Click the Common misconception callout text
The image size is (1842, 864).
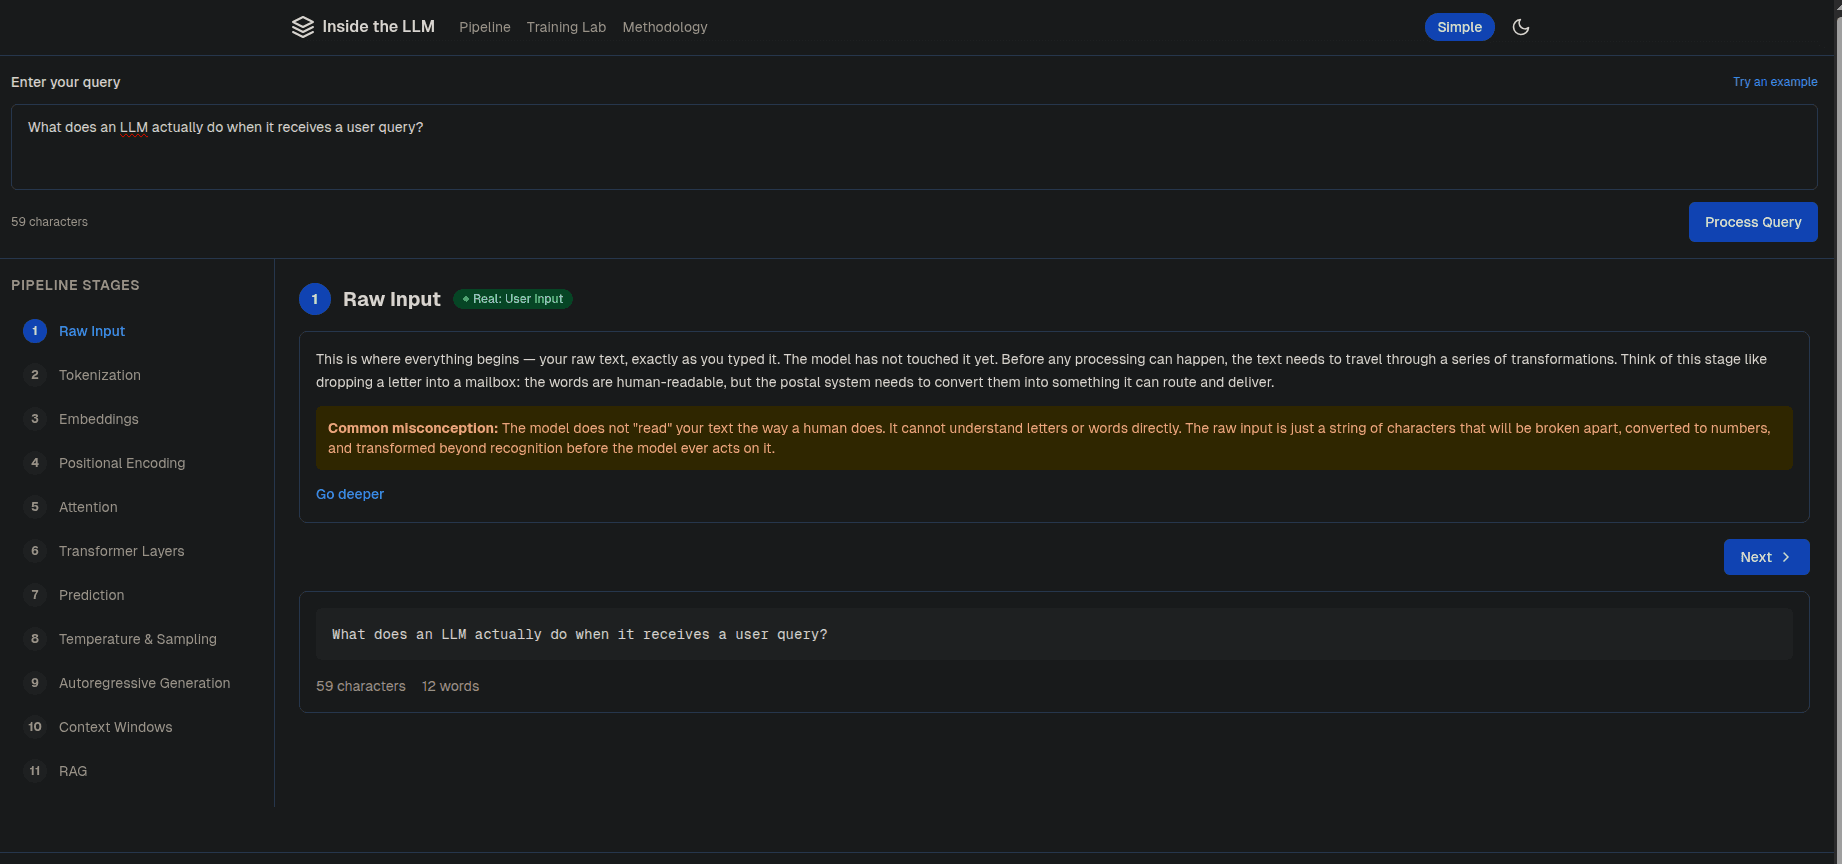coord(1054,438)
